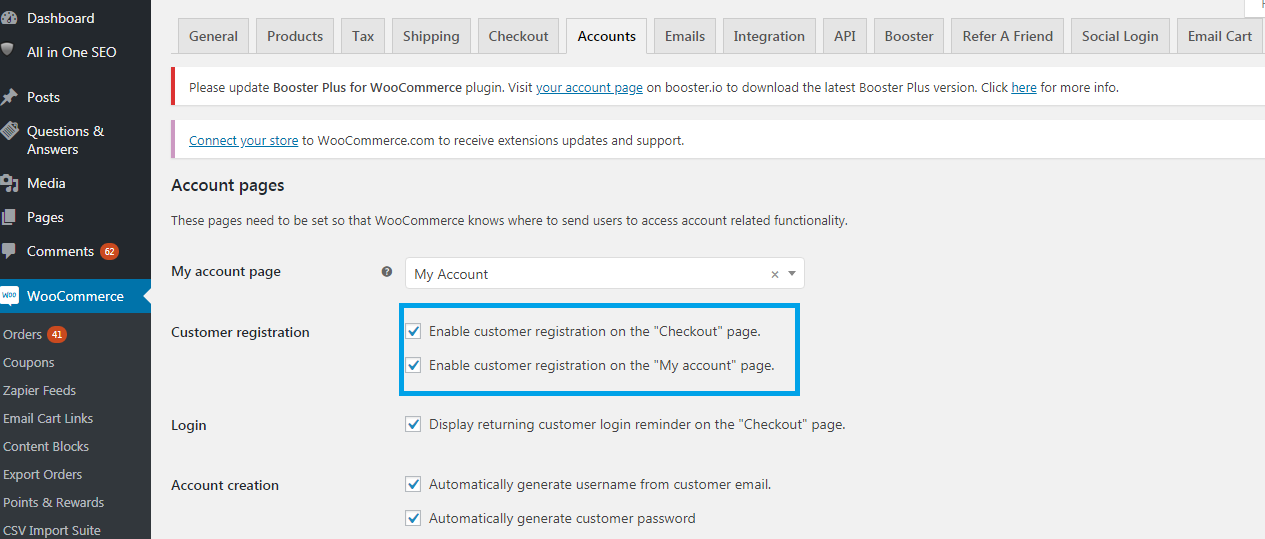Switch to the Products tab

tap(295, 36)
